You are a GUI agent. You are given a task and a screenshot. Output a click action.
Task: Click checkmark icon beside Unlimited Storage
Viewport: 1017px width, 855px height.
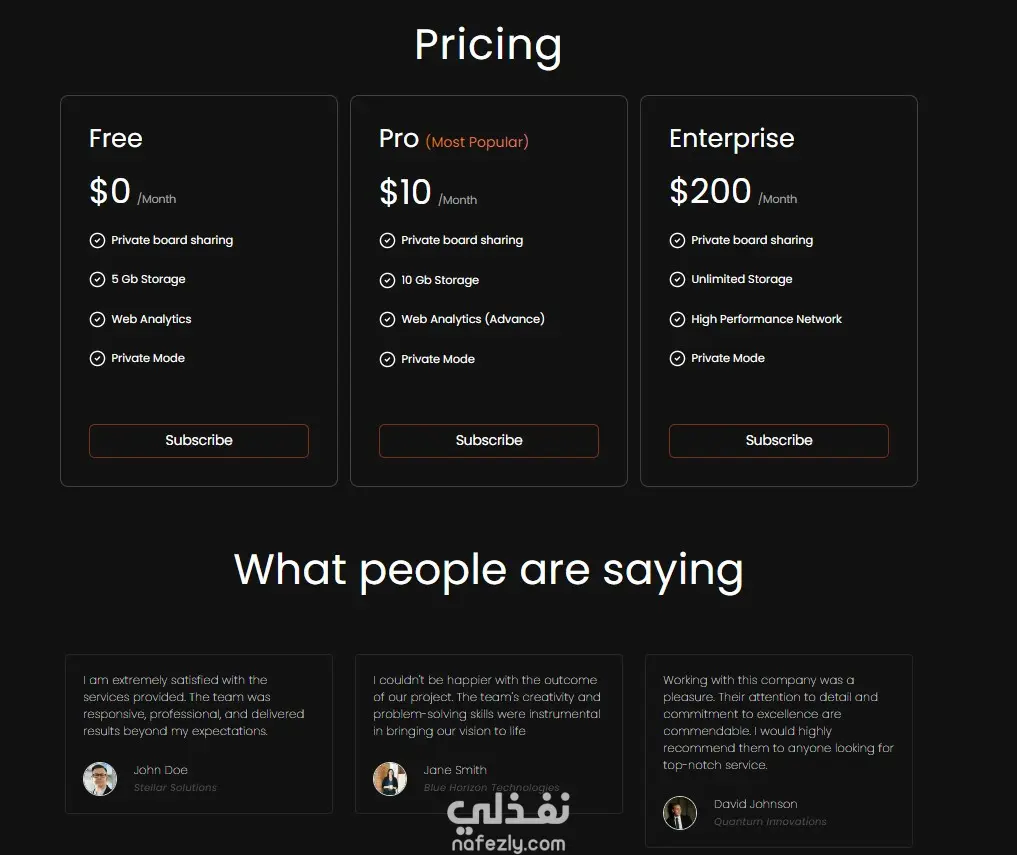pyautogui.click(x=677, y=280)
